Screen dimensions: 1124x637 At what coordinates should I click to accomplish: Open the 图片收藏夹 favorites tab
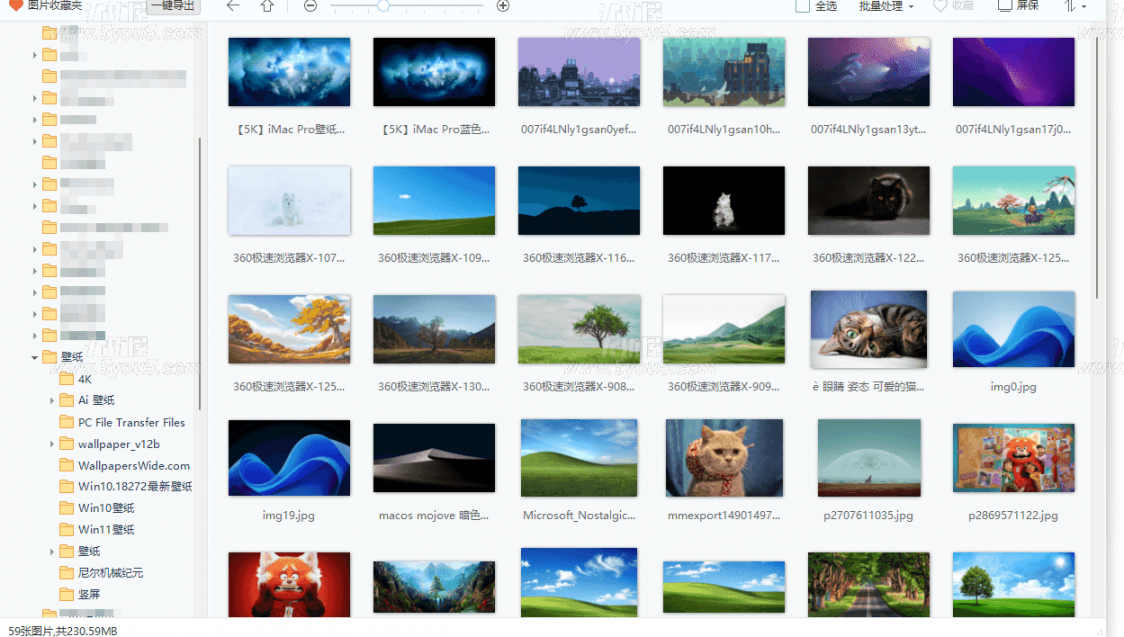46,6
